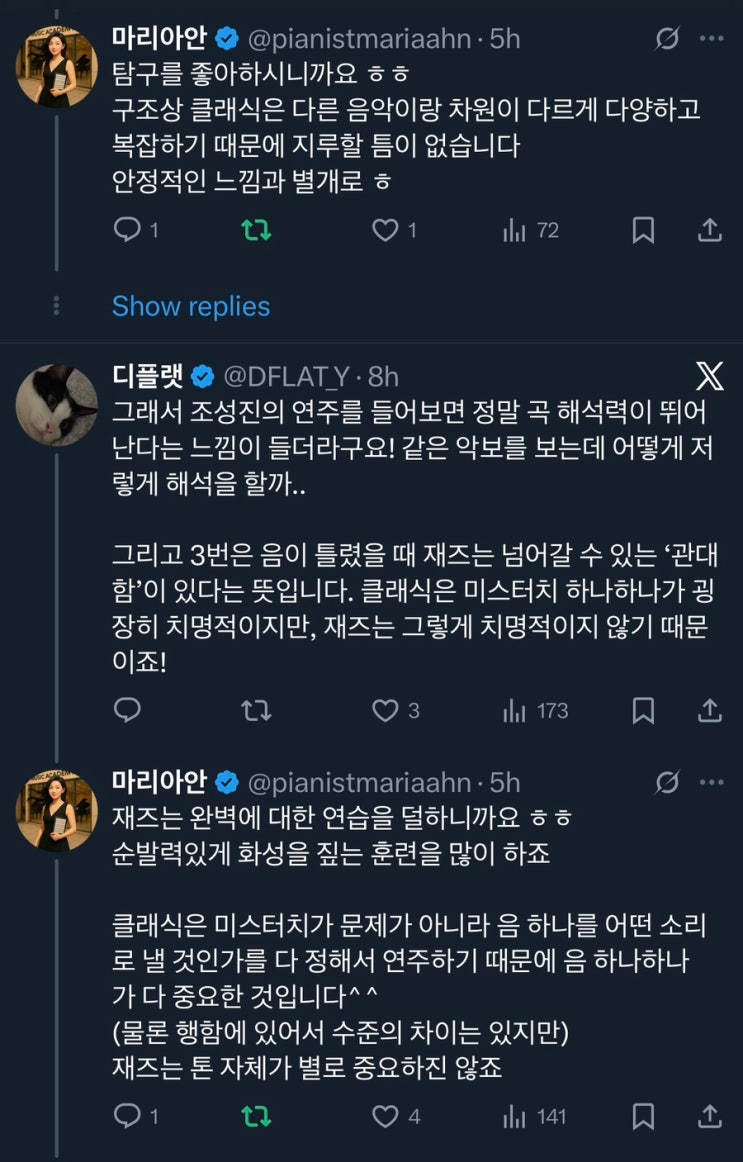Open more options on bottom 마리아안 tweet

pyautogui.click(x=711, y=782)
